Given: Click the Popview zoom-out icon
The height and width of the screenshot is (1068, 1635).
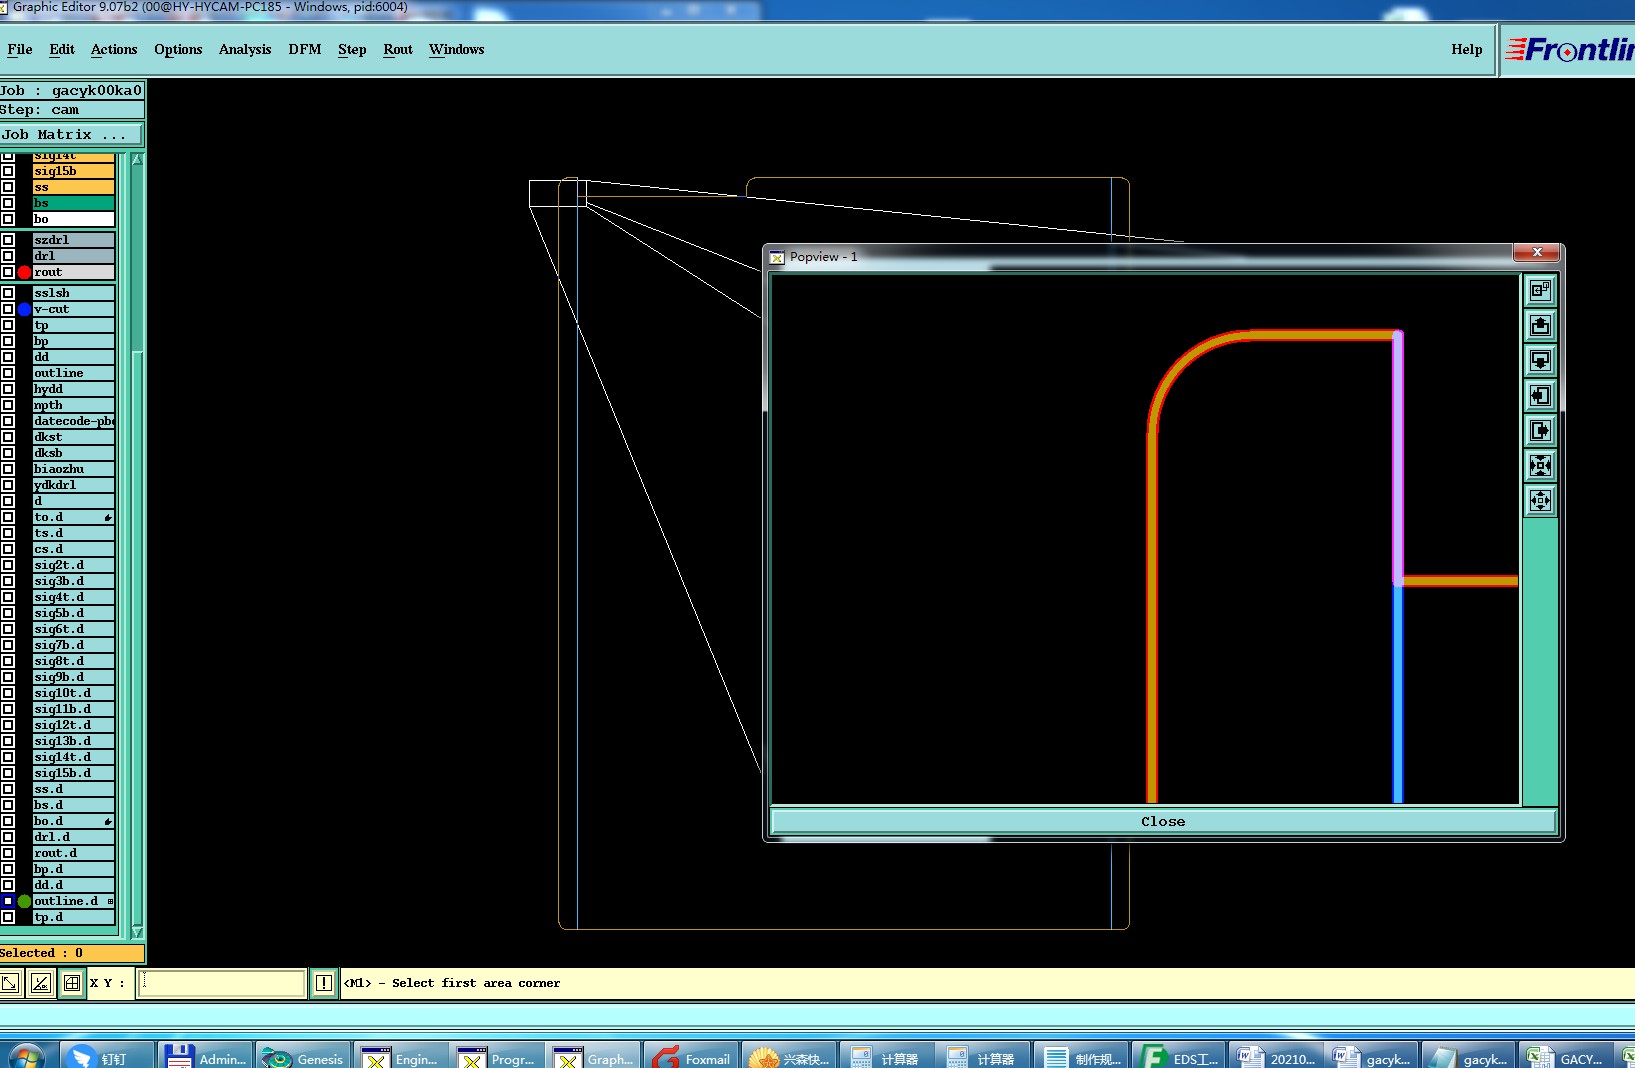Looking at the screenshot, I should [x=1540, y=500].
